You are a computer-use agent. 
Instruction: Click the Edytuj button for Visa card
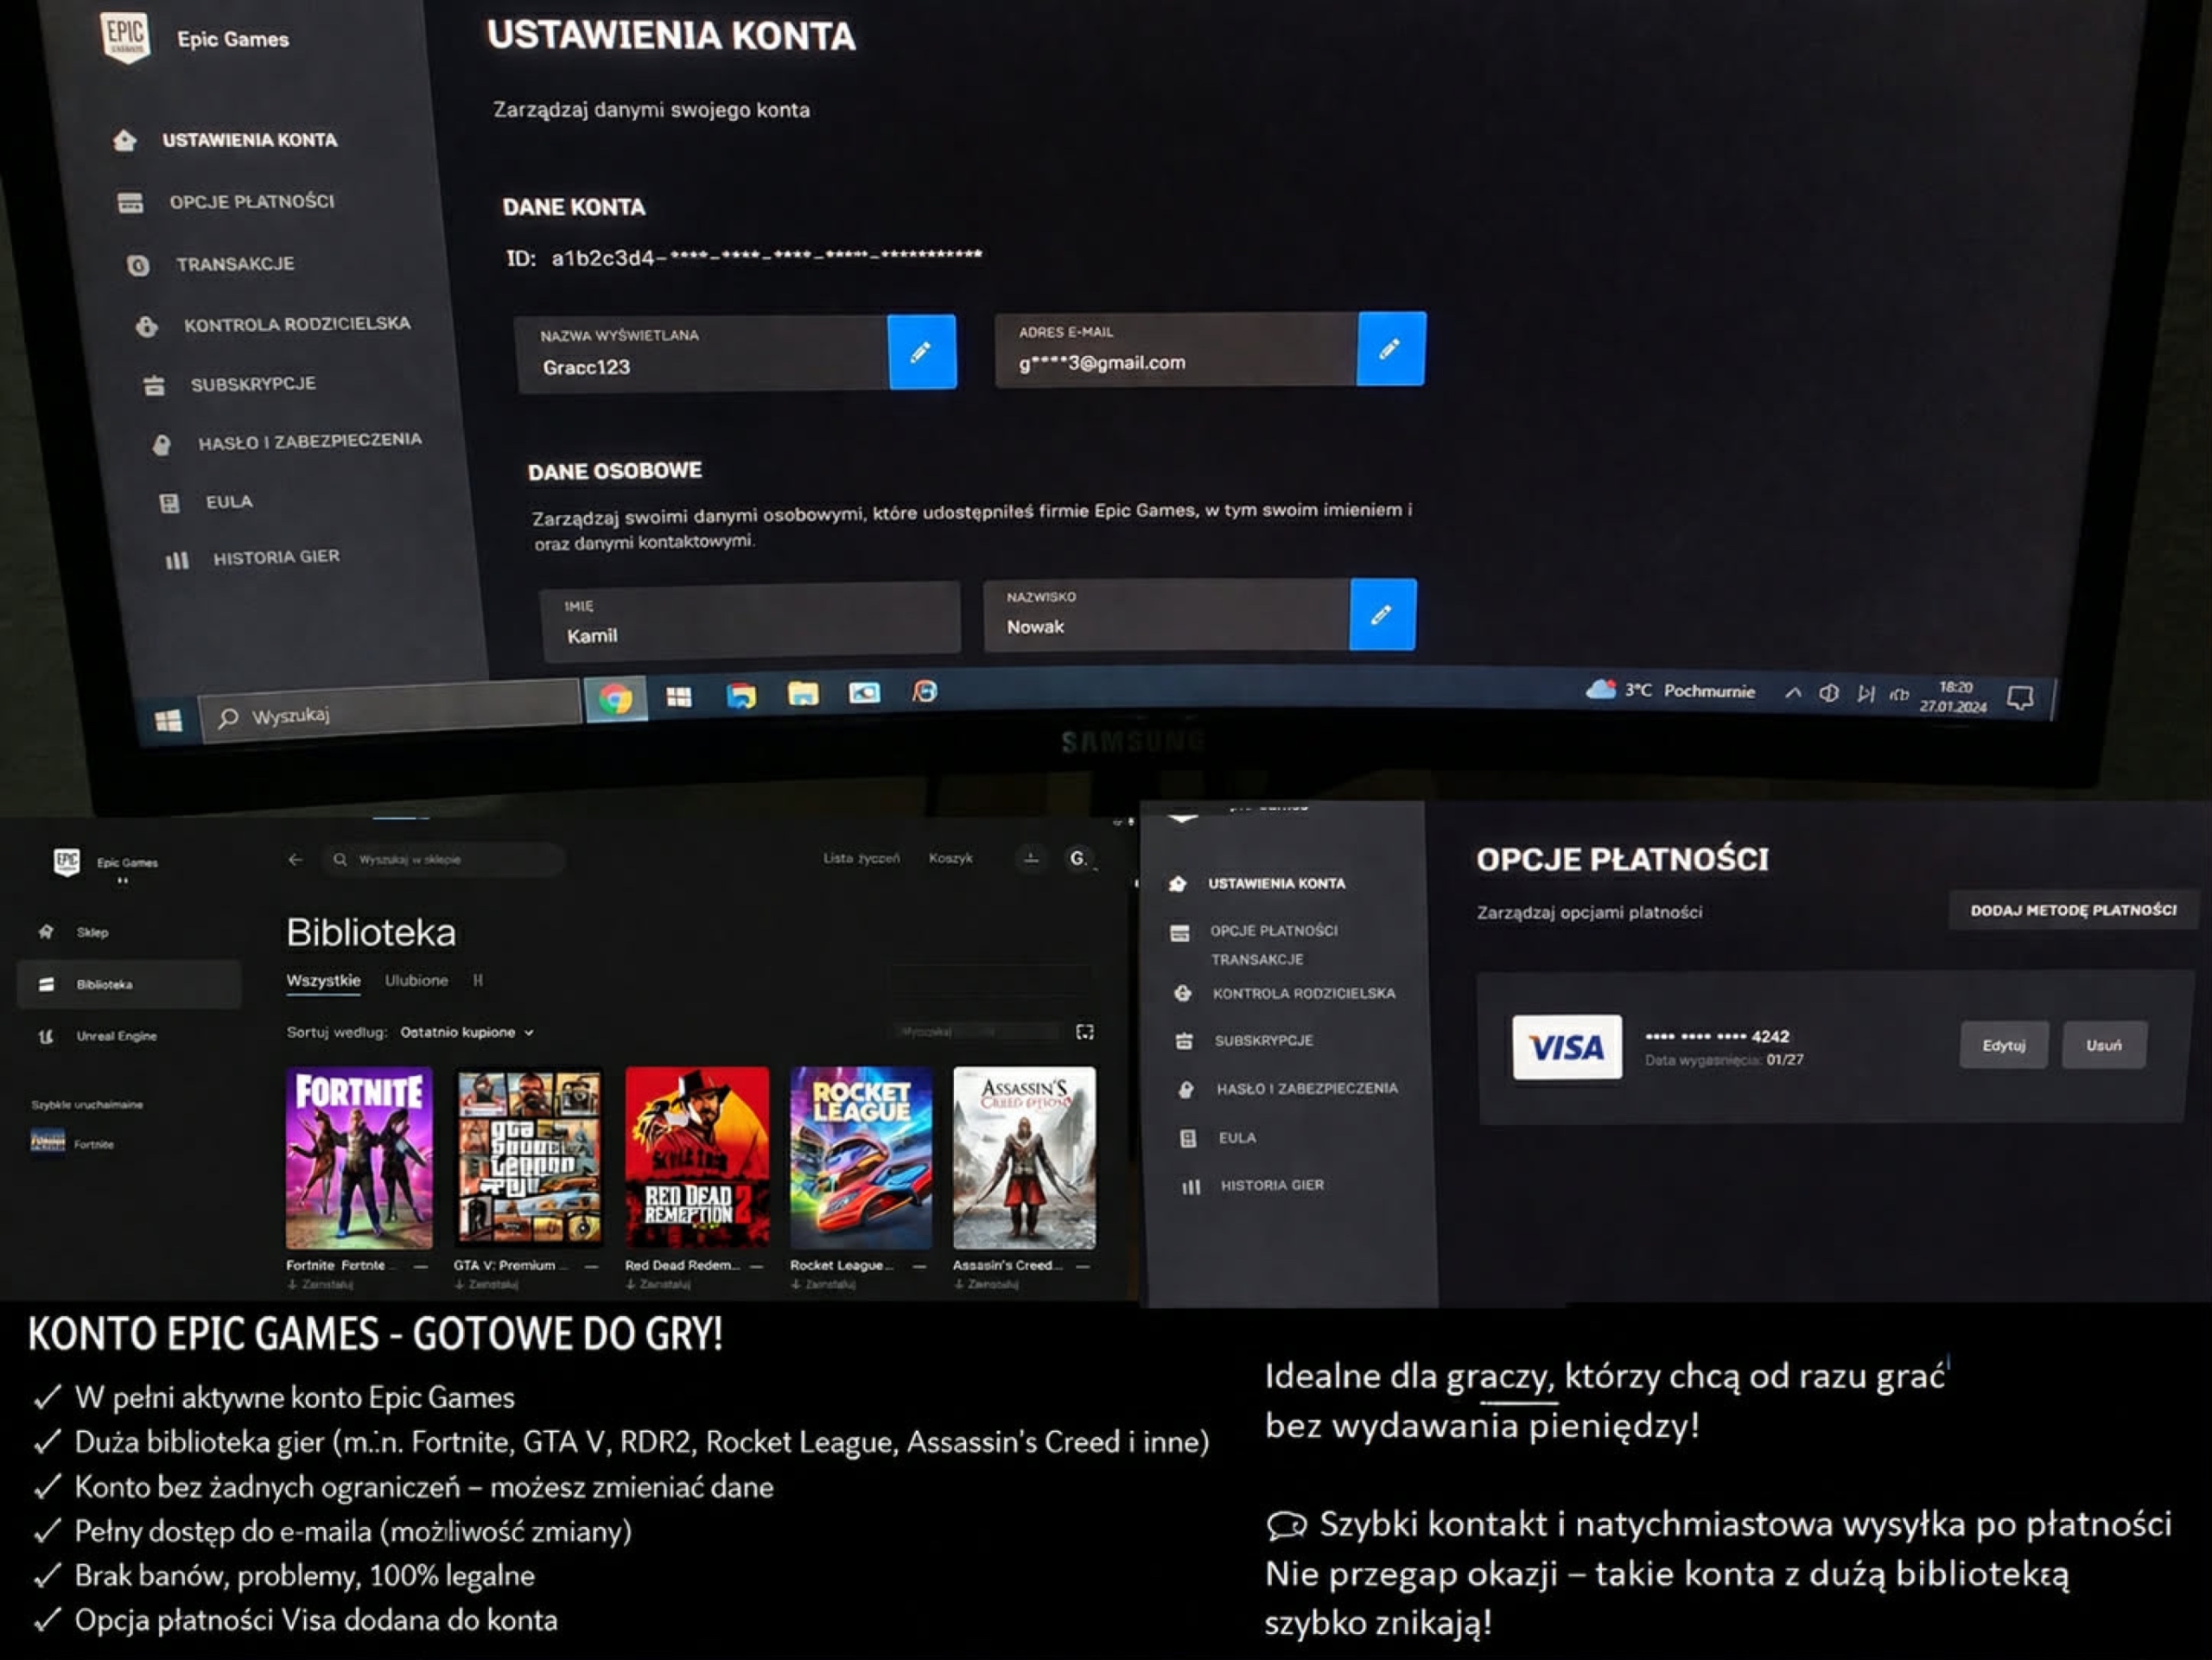click(2003, 1045)
